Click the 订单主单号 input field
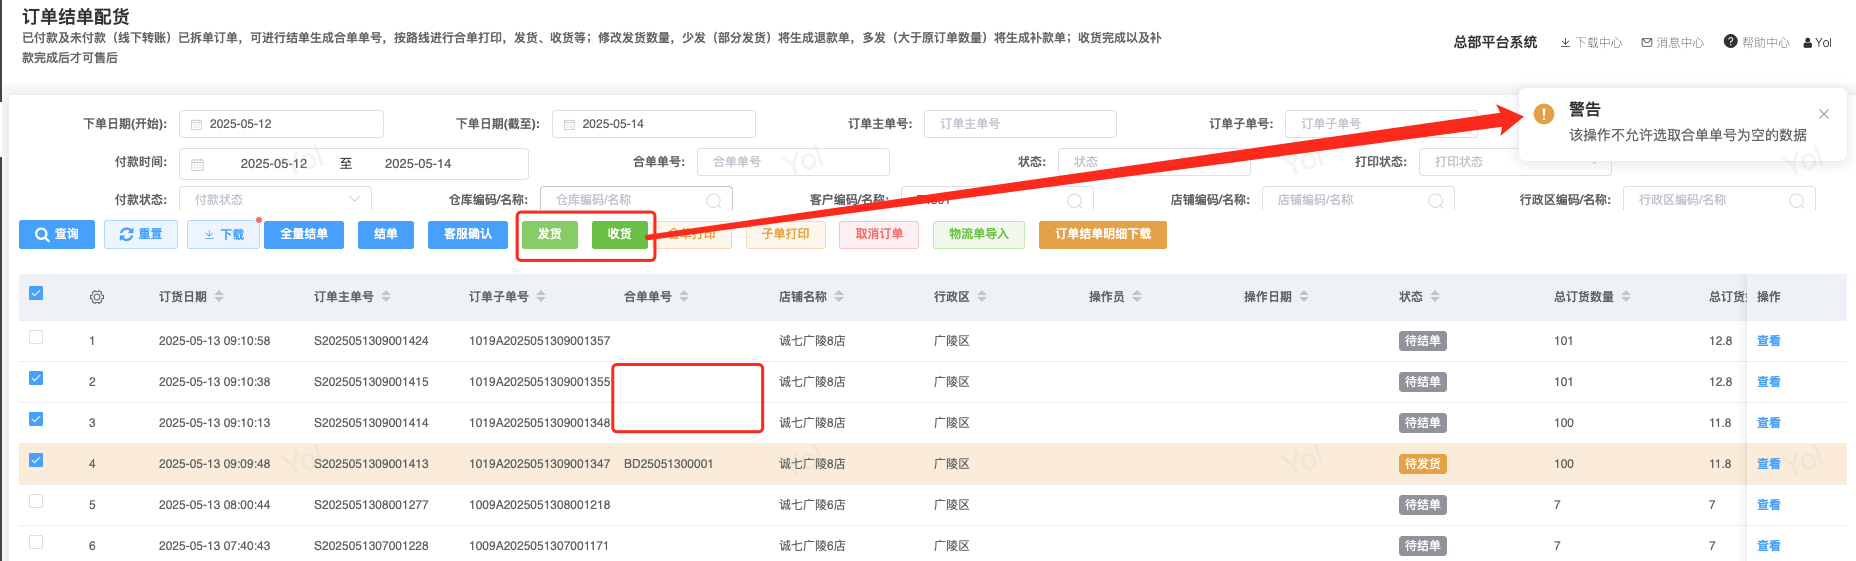This screenshot has width=1856, height=561. click(1020, 124)
